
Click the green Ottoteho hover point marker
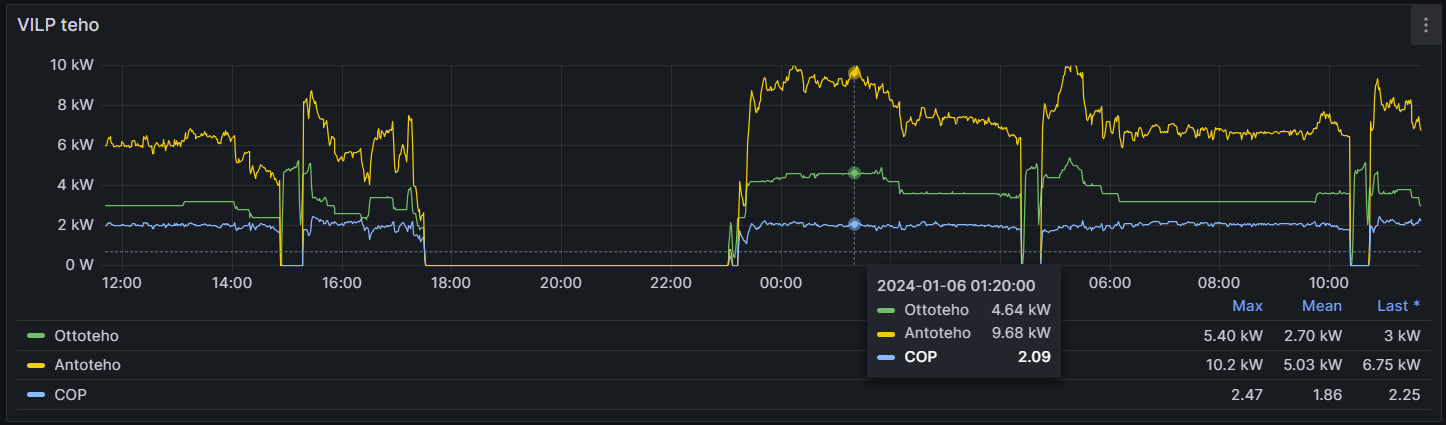pos(854,173)
